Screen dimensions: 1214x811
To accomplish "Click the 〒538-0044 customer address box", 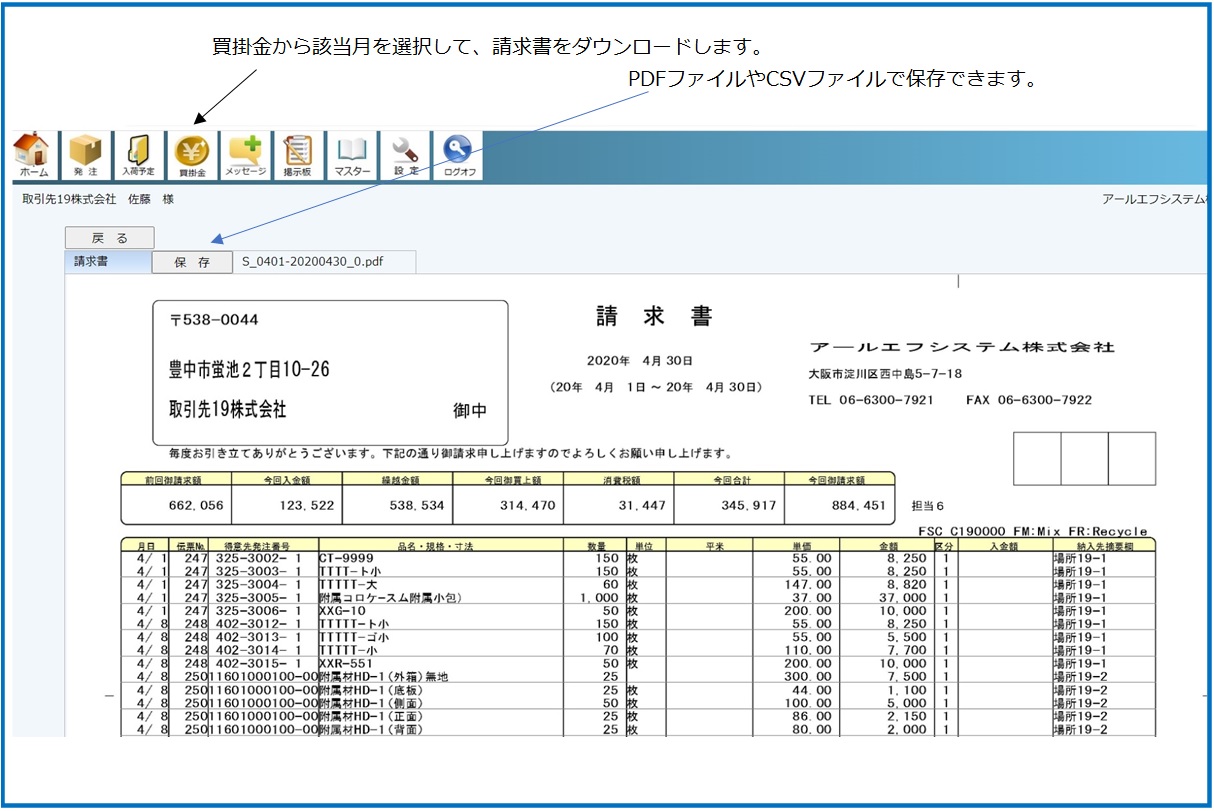I will pyautogui.click(x=330, y=372).
